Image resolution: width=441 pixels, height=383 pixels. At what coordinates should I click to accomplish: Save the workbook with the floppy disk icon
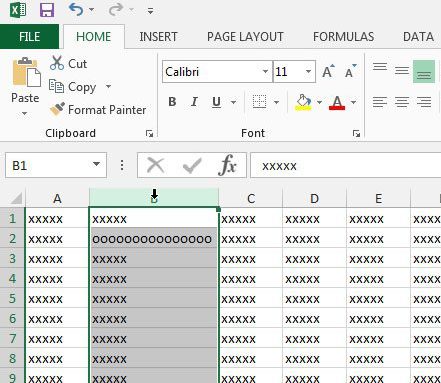47,10
